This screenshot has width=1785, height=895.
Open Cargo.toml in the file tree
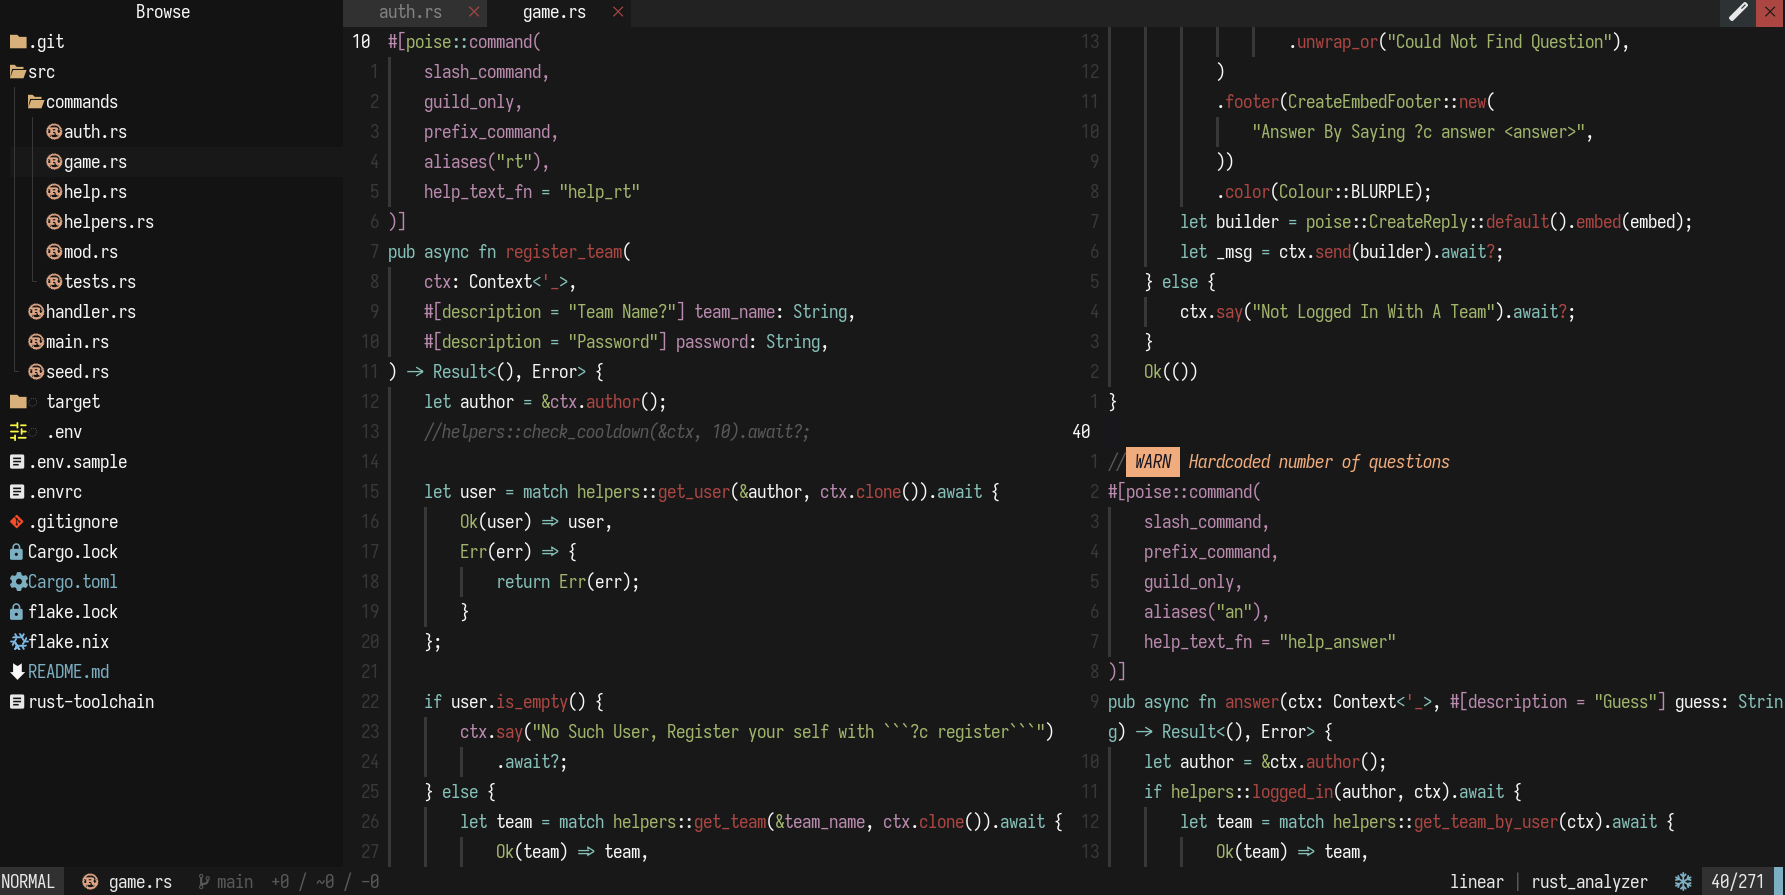click(x=72, y=582)
